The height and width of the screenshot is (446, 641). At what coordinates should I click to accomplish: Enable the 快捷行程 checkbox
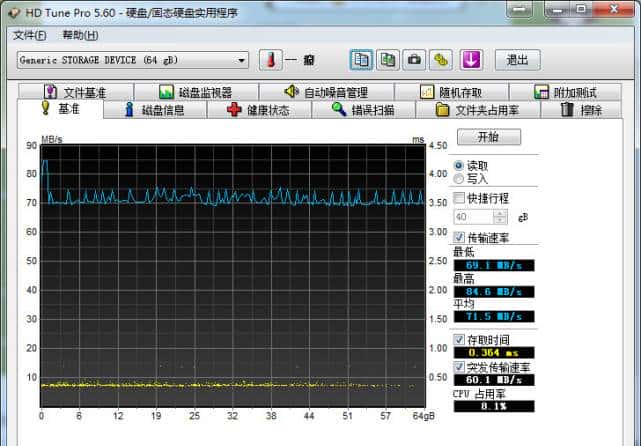pyautogui.click(x=459, y=198)
